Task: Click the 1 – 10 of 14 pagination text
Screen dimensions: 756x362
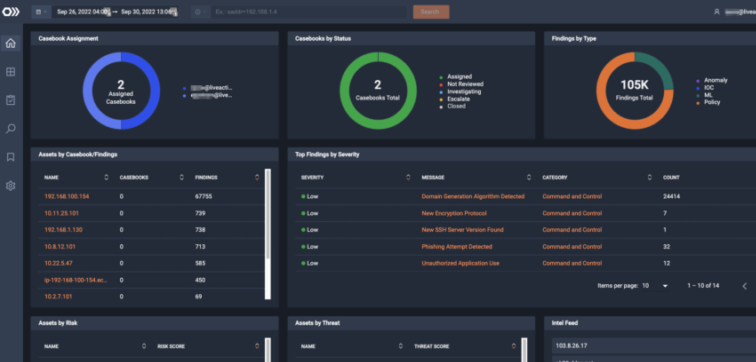Action: pos(703,286)
